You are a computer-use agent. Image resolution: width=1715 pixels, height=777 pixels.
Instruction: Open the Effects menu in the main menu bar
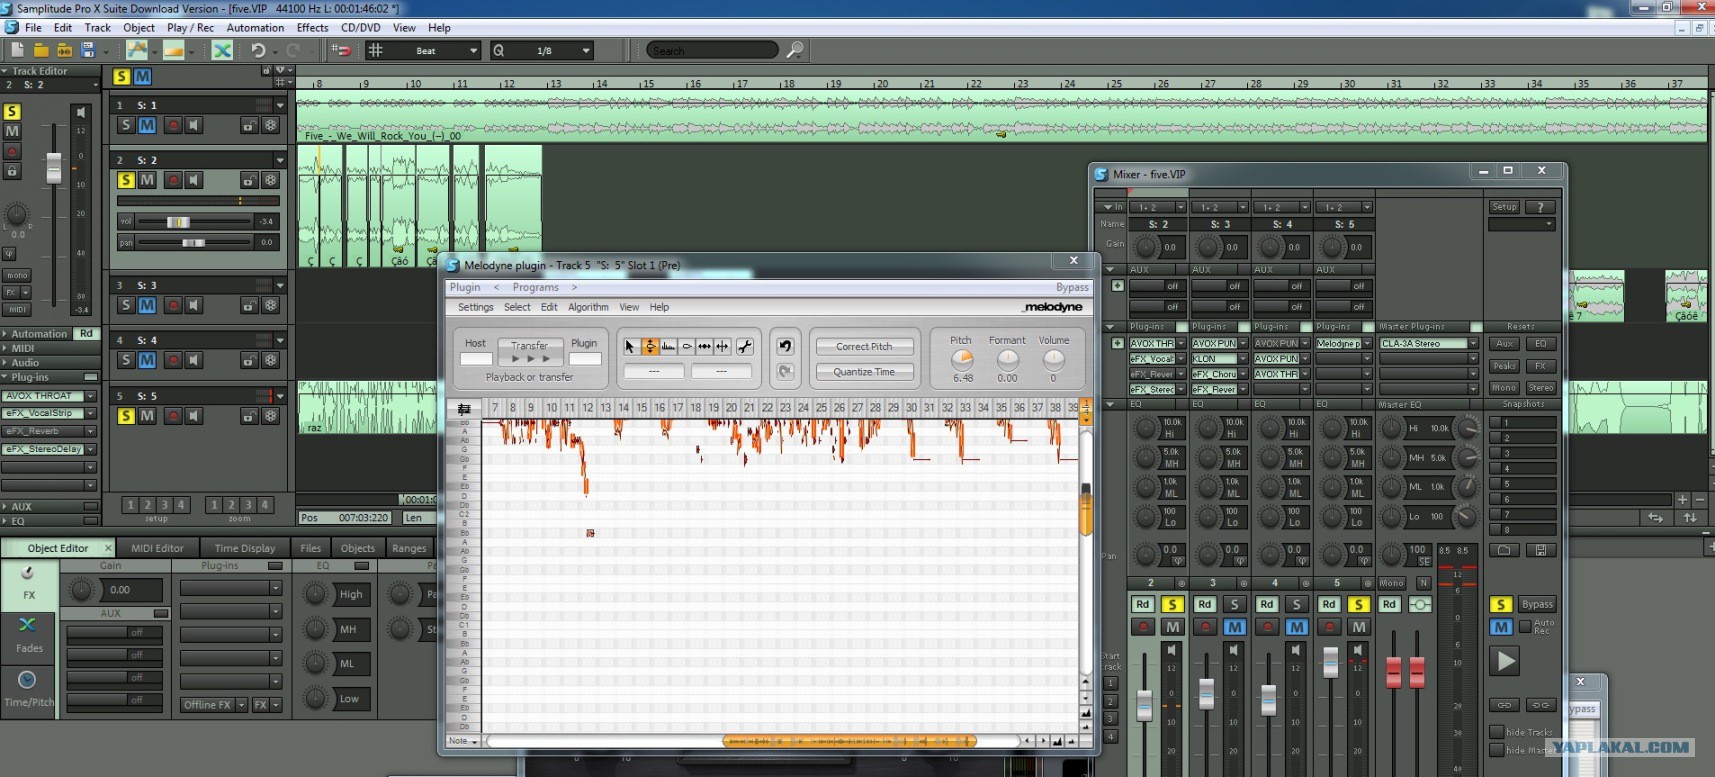(x=312, y=28)
